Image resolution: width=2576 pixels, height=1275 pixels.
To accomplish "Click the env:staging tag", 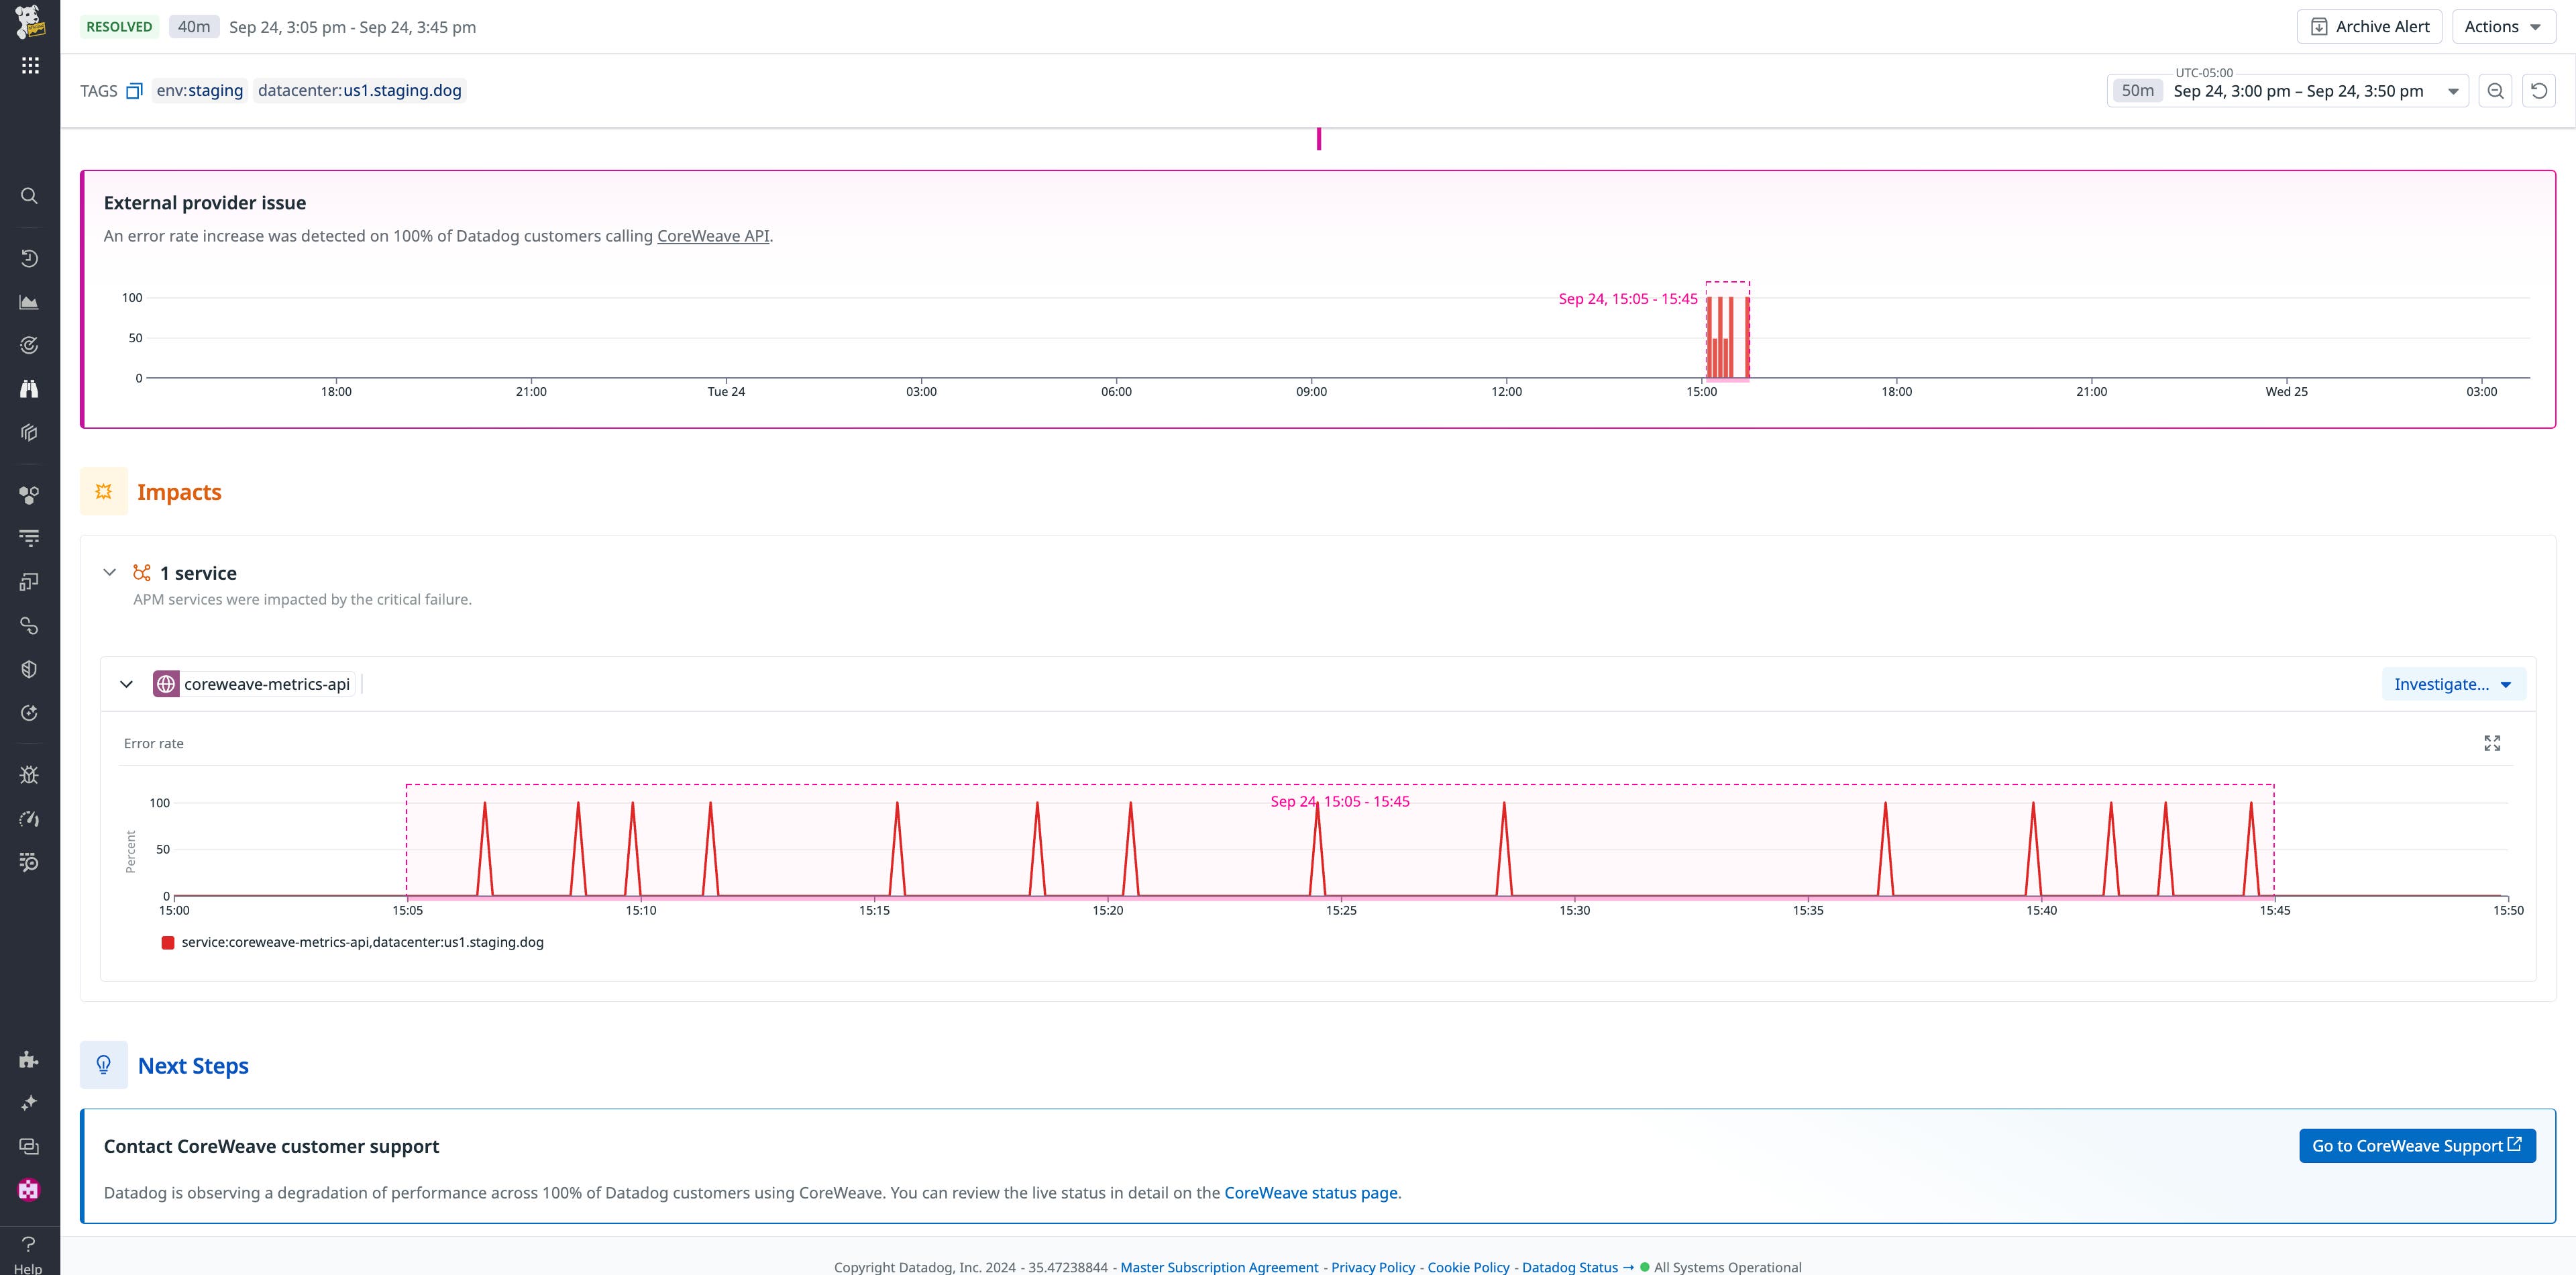I will 198,90.
